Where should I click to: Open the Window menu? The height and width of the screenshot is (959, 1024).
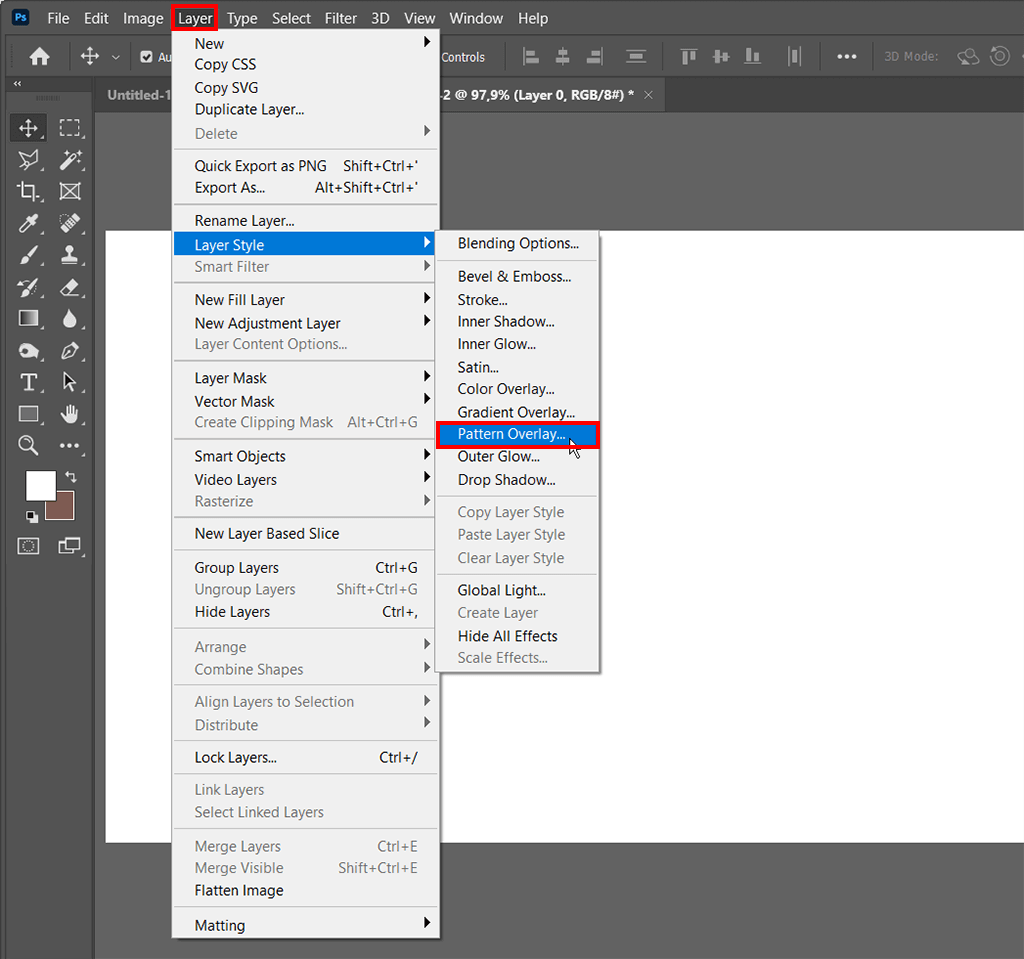click(x=476, y=18)
